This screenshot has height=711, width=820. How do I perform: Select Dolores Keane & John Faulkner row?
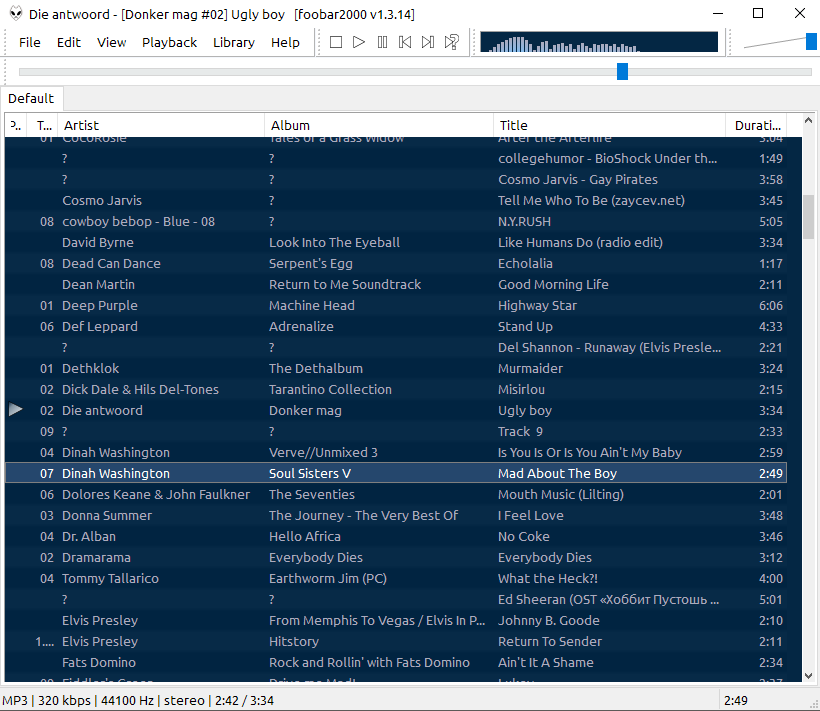396,495
